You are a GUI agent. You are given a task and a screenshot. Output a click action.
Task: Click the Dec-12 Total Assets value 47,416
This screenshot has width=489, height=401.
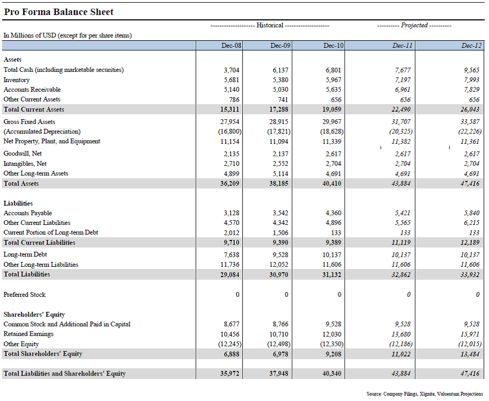coord(470,183)
